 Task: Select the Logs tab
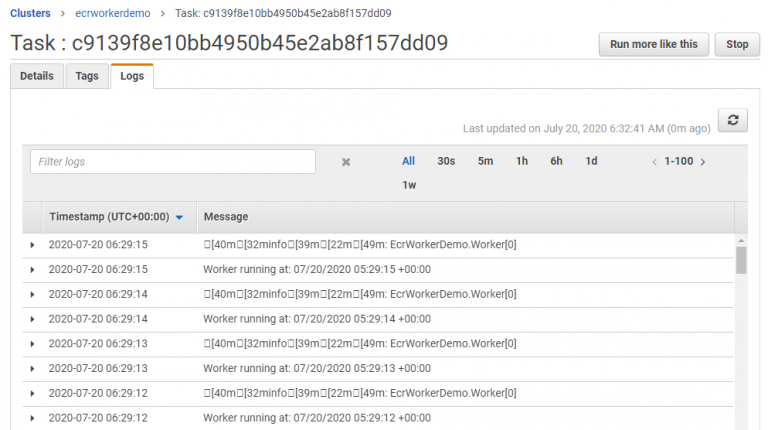pos(131,76)
